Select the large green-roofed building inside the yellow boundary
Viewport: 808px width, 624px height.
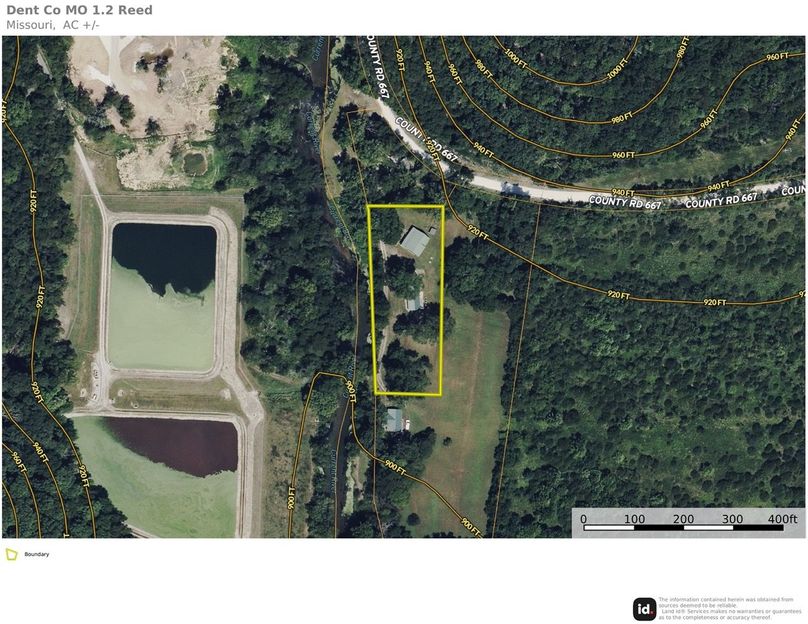coord(415,241)
